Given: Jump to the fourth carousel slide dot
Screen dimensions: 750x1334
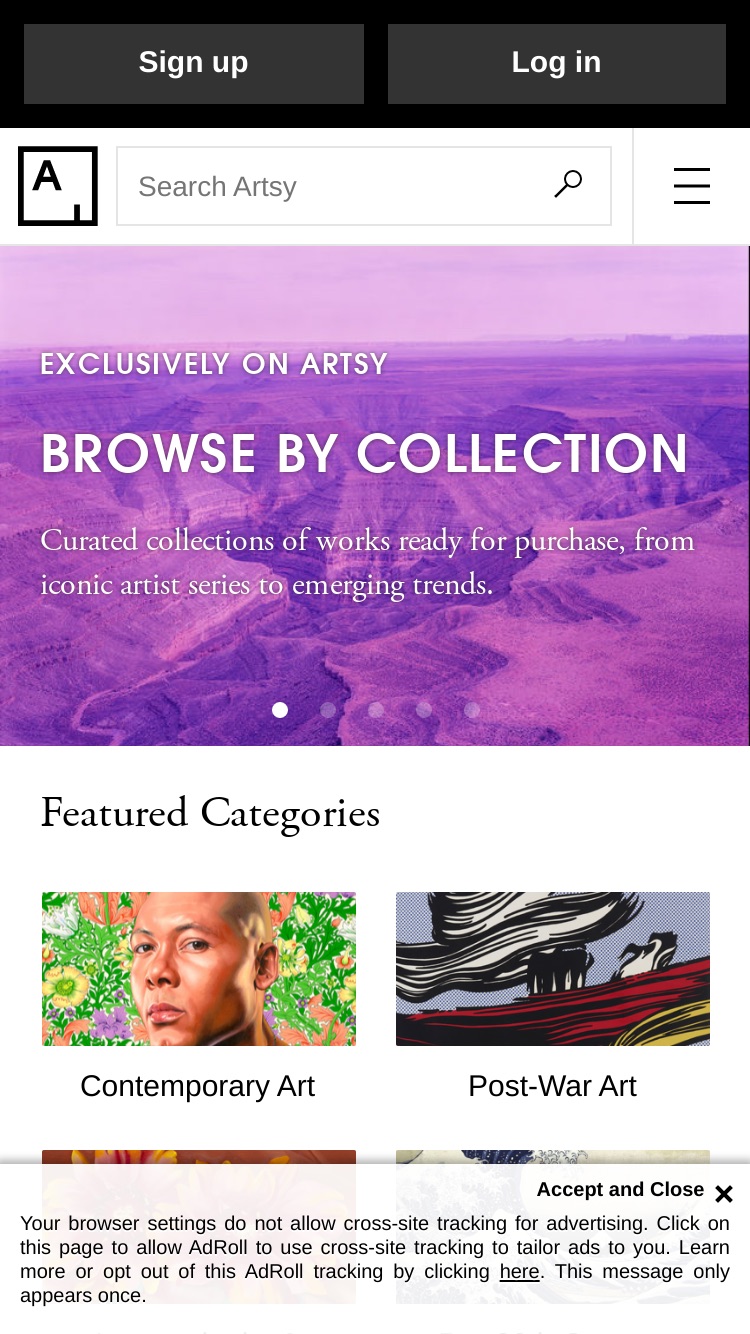Looking at the screenshot, I should click(424, 710).
